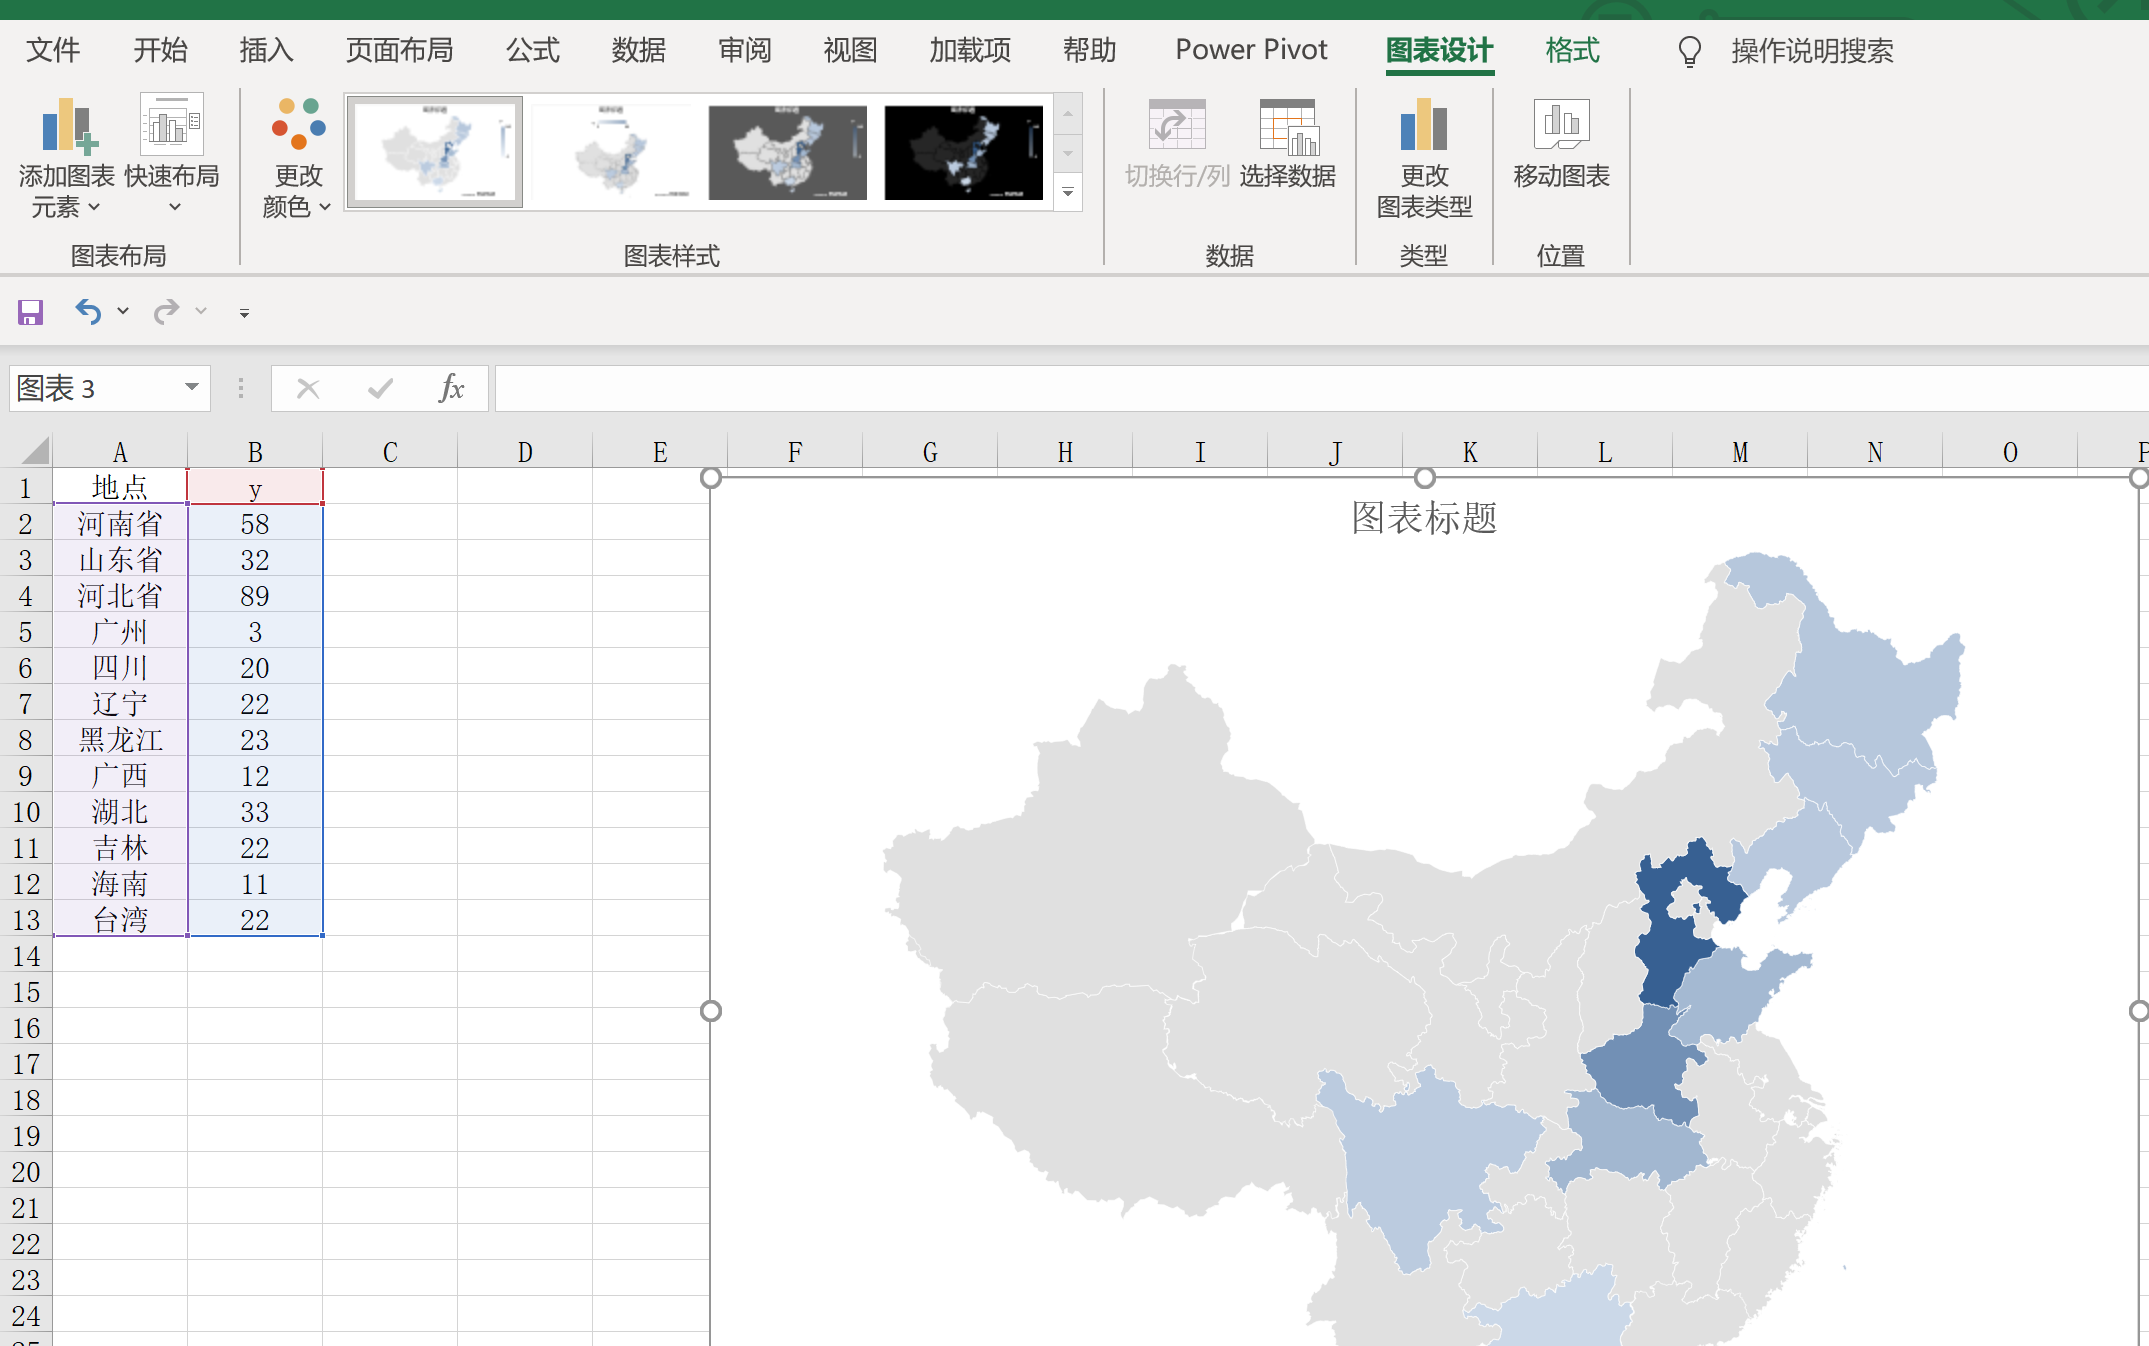Click the Move Chart icon
The image size is (2149, 1346).
click(1561, 125)
